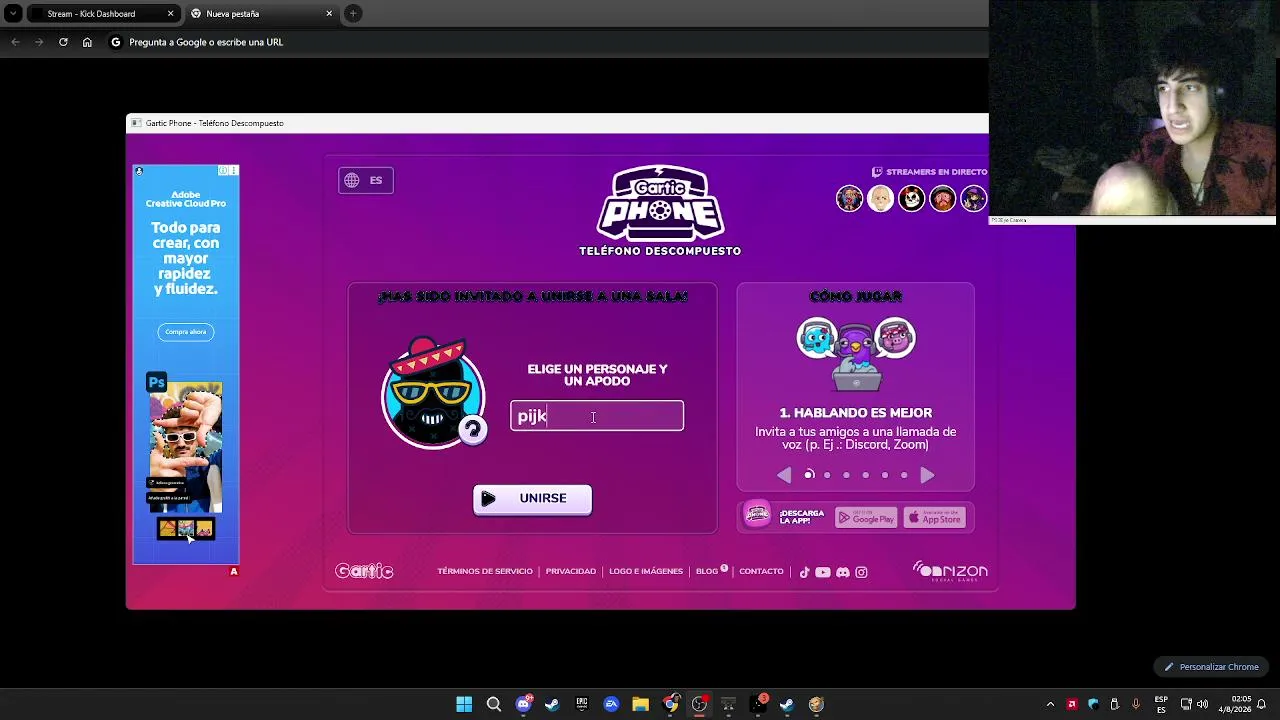The height and width of the screenshot is (720, 1280).
Task: Open OBS Studio from the taskbar
Action: point(699,704)
